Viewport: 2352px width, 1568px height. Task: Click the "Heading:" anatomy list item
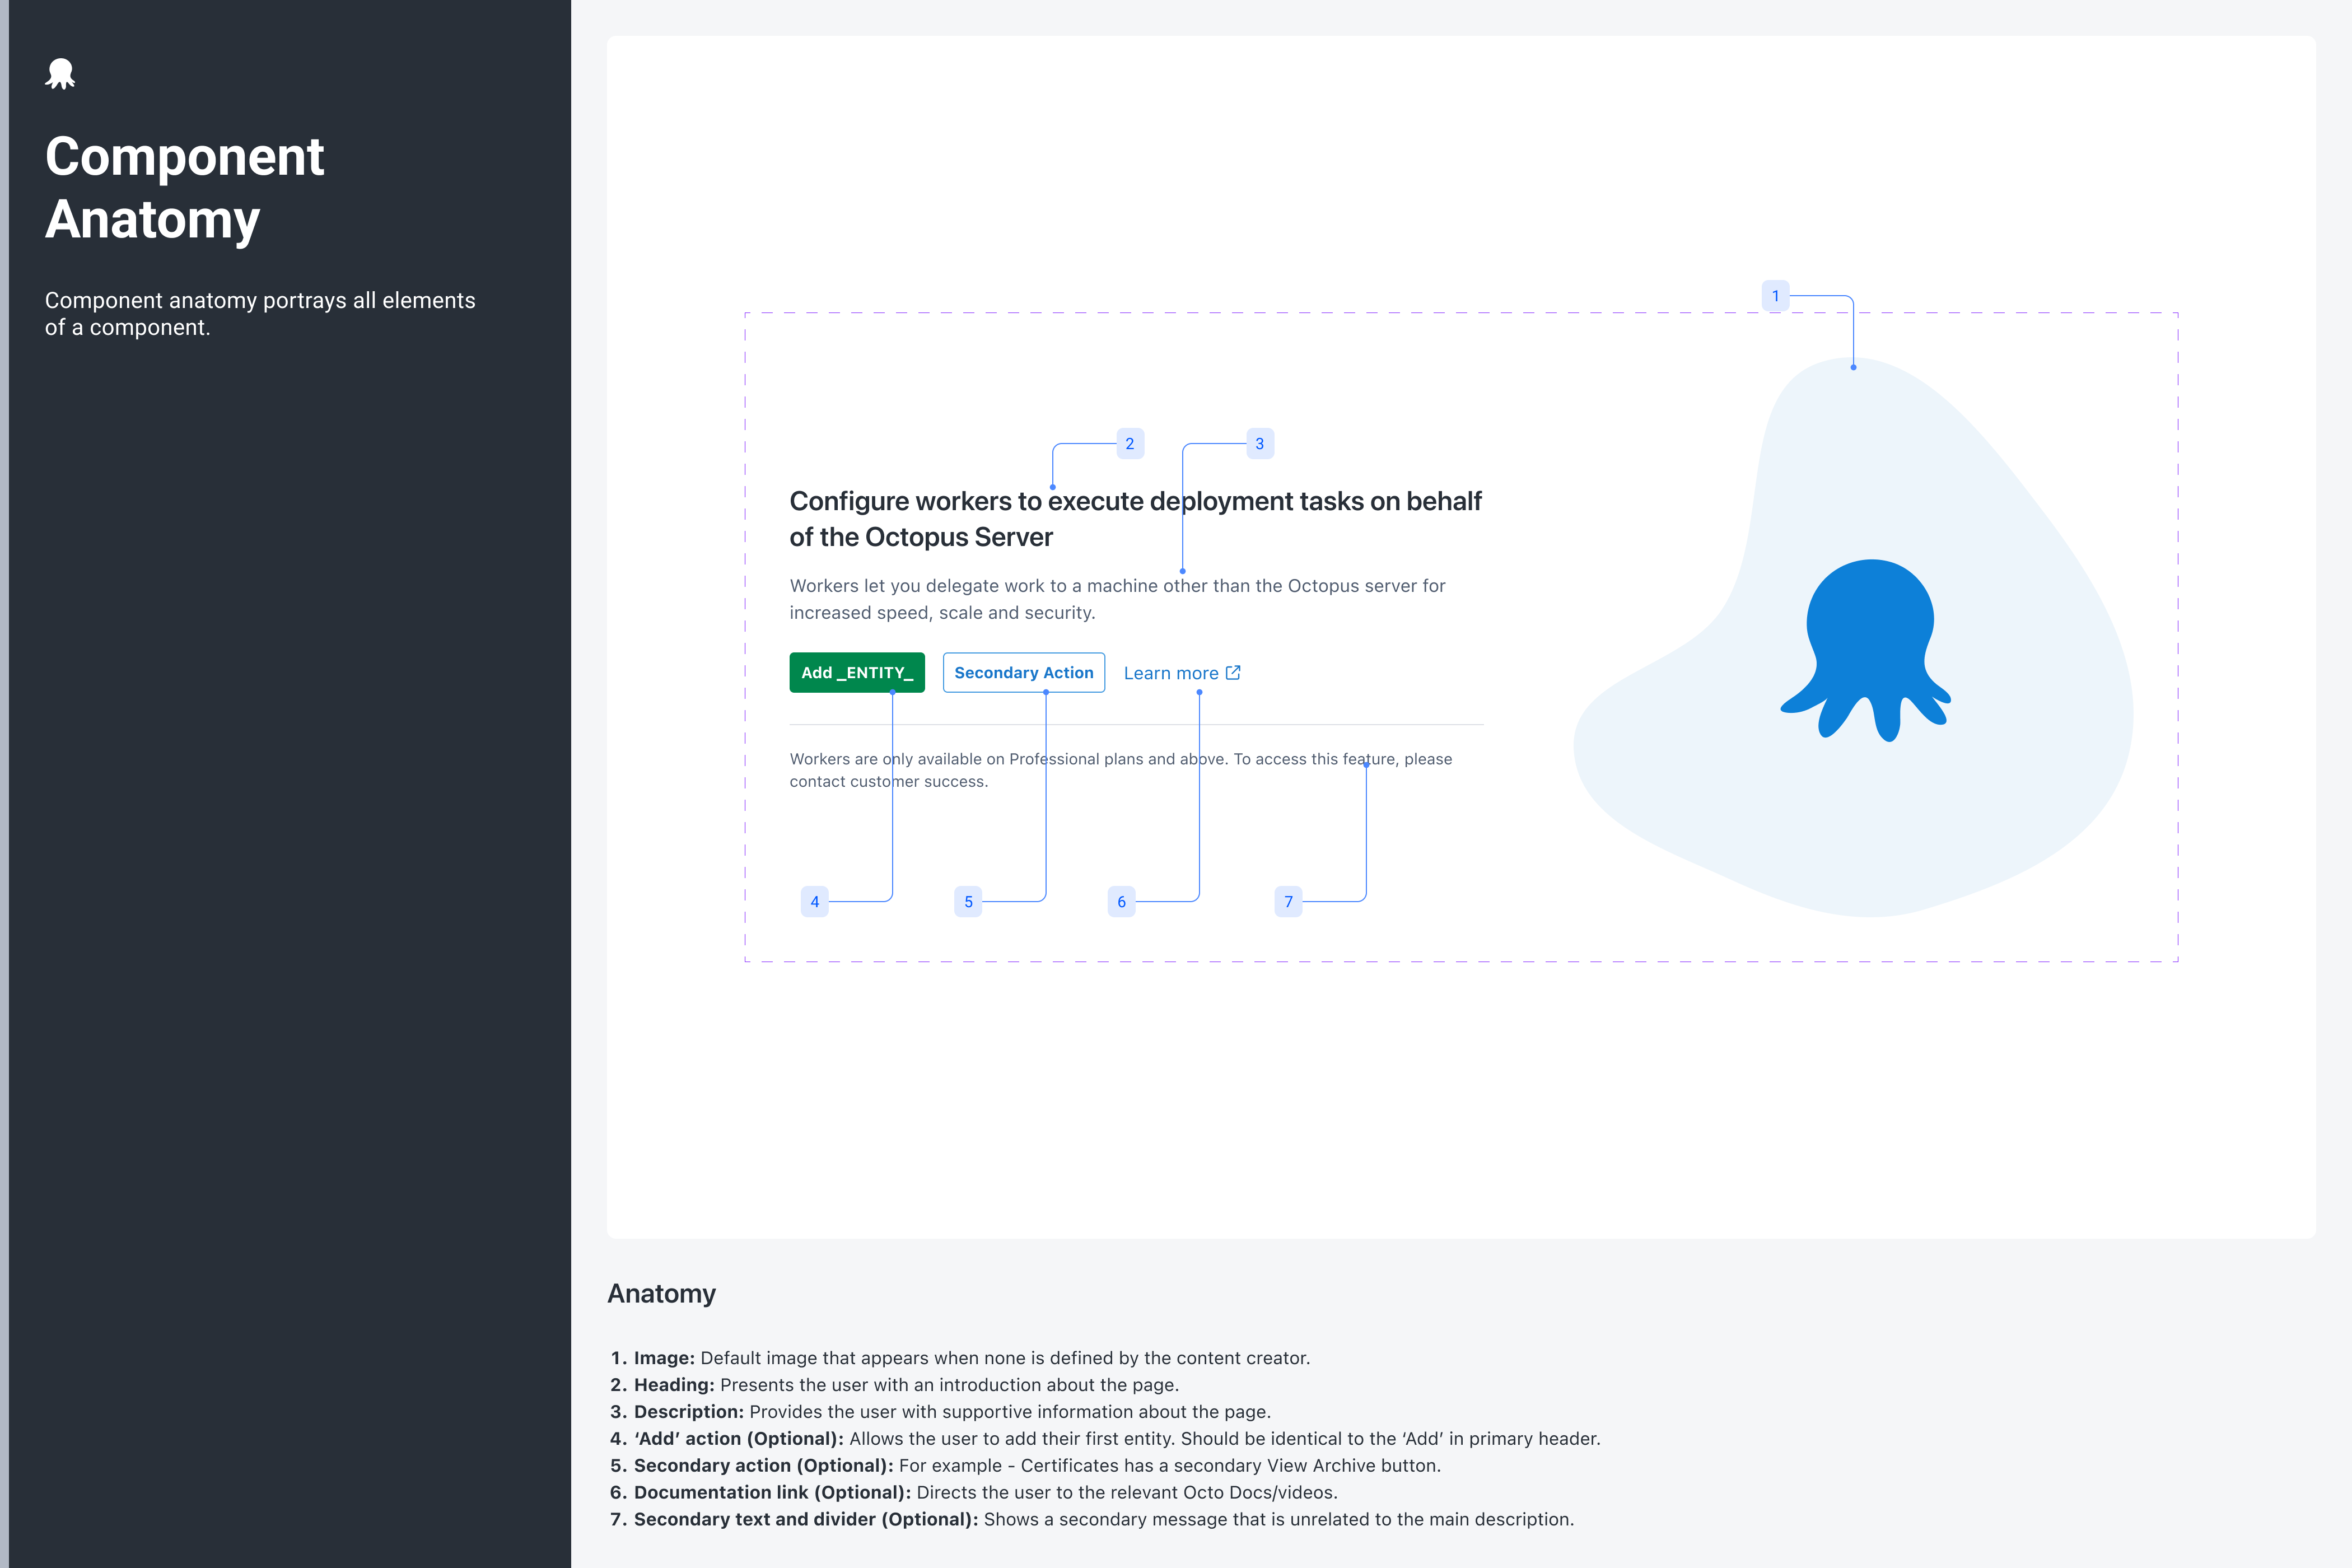point(895,1385)
